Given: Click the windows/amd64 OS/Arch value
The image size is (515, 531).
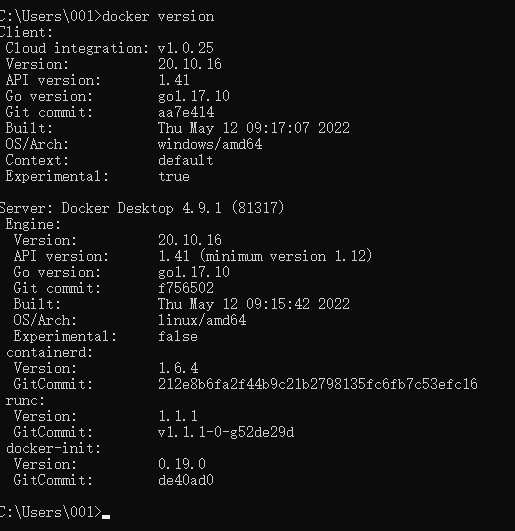Looking at the screenshot, I should pos(210,144).
